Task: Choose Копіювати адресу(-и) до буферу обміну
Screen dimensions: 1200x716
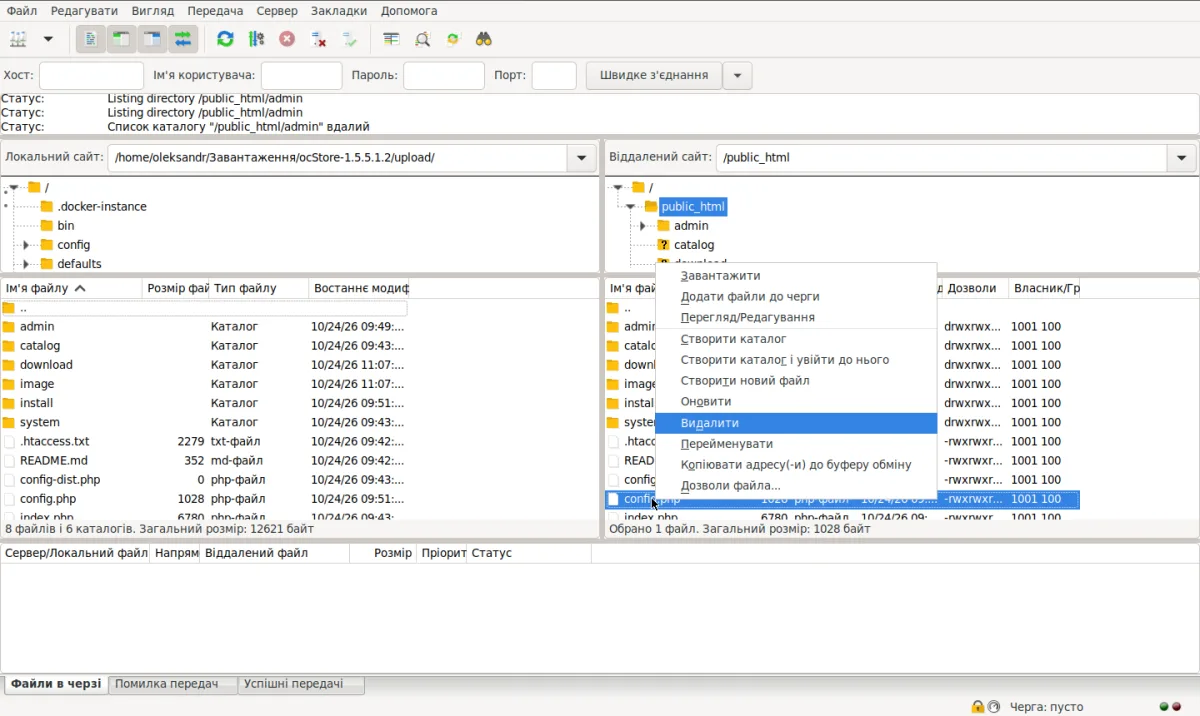Action: coord(796,465)
